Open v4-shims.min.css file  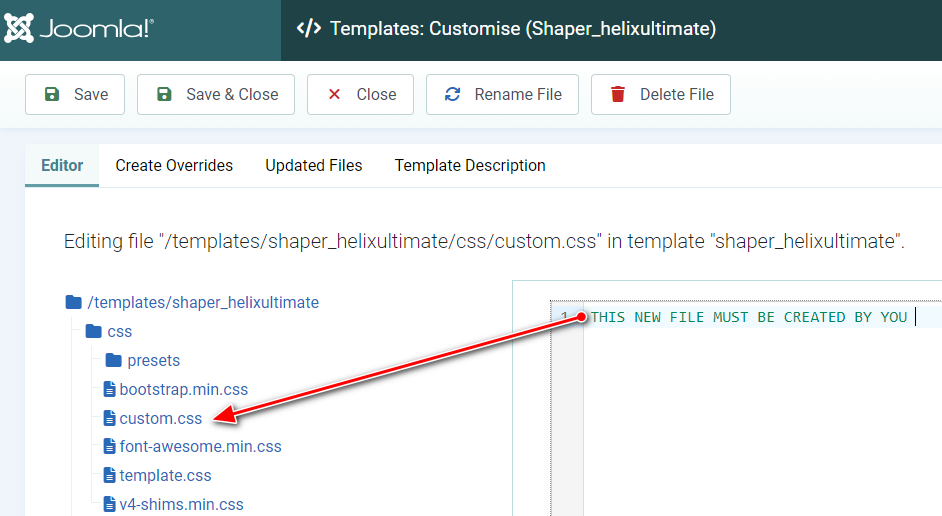pos(181,504)
